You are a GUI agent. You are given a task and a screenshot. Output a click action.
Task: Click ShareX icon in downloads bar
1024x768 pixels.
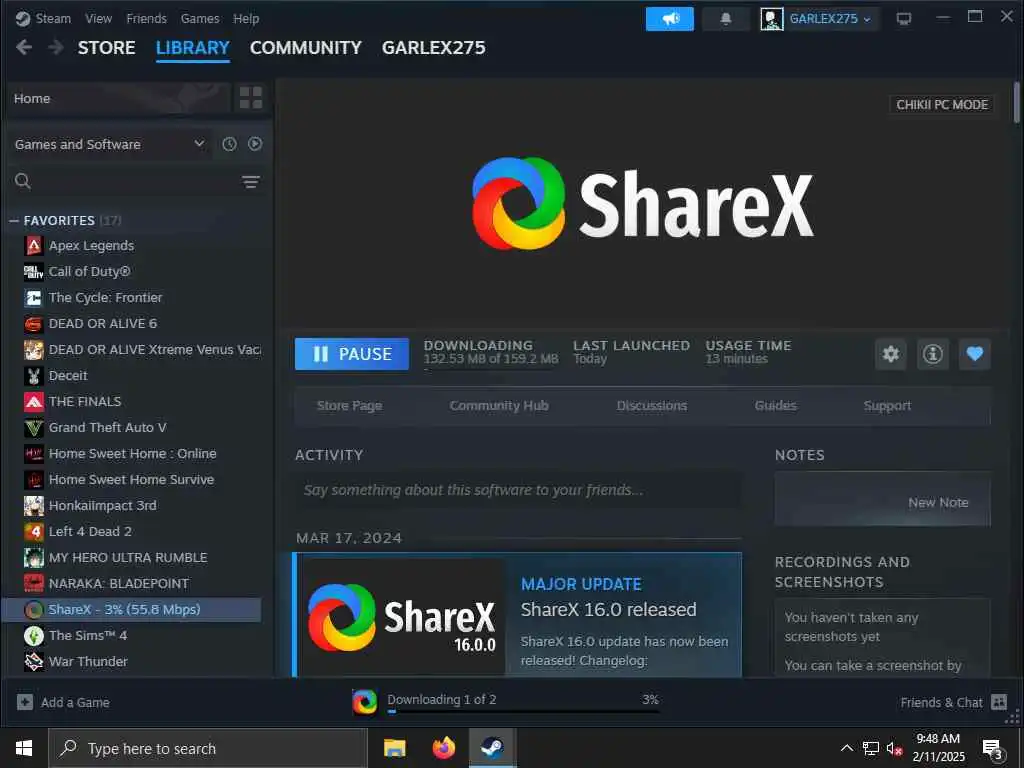[364, 702]
